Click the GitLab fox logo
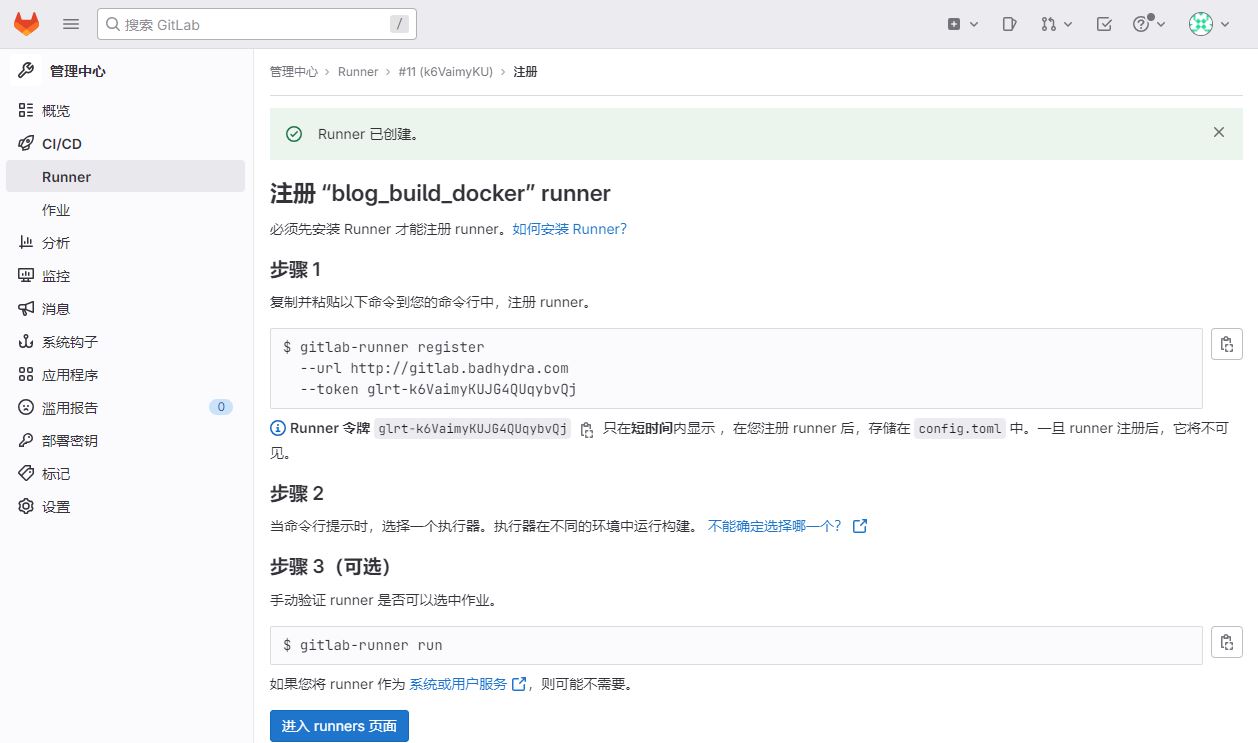1258x743 pixels. click(x=27, y=24)
